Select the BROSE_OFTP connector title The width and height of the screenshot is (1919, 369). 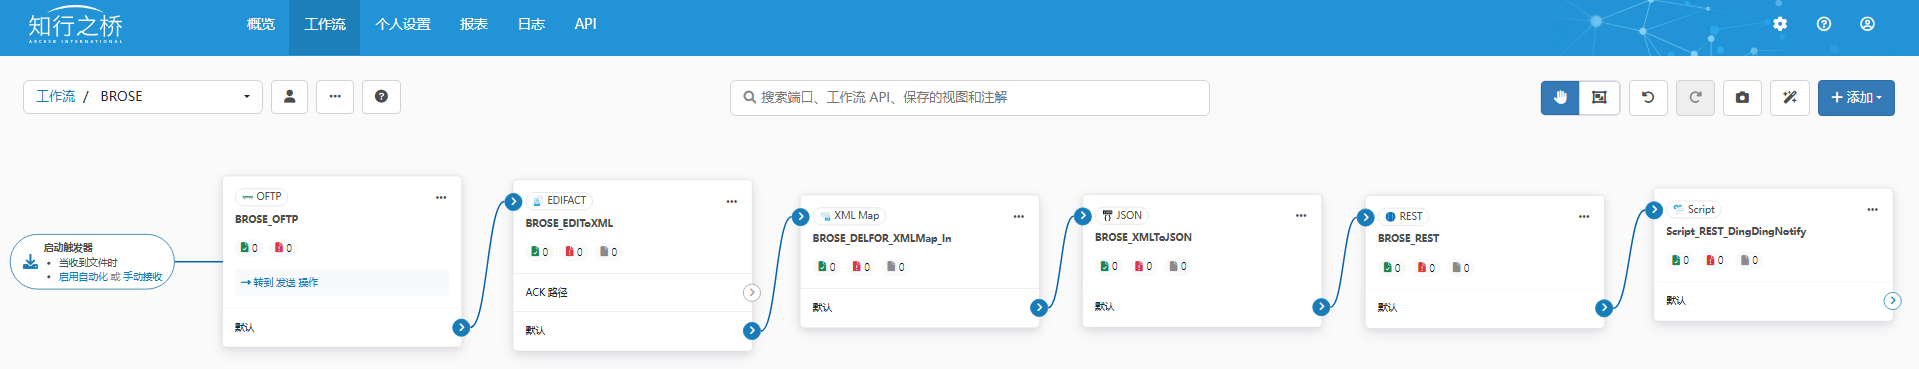click(x=266, y=219)
